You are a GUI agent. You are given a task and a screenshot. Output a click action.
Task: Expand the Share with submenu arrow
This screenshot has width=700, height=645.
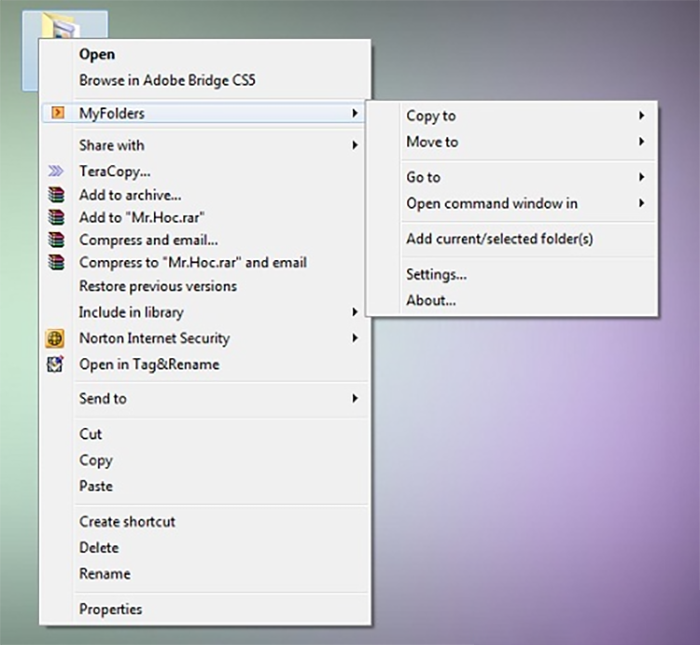355,145
